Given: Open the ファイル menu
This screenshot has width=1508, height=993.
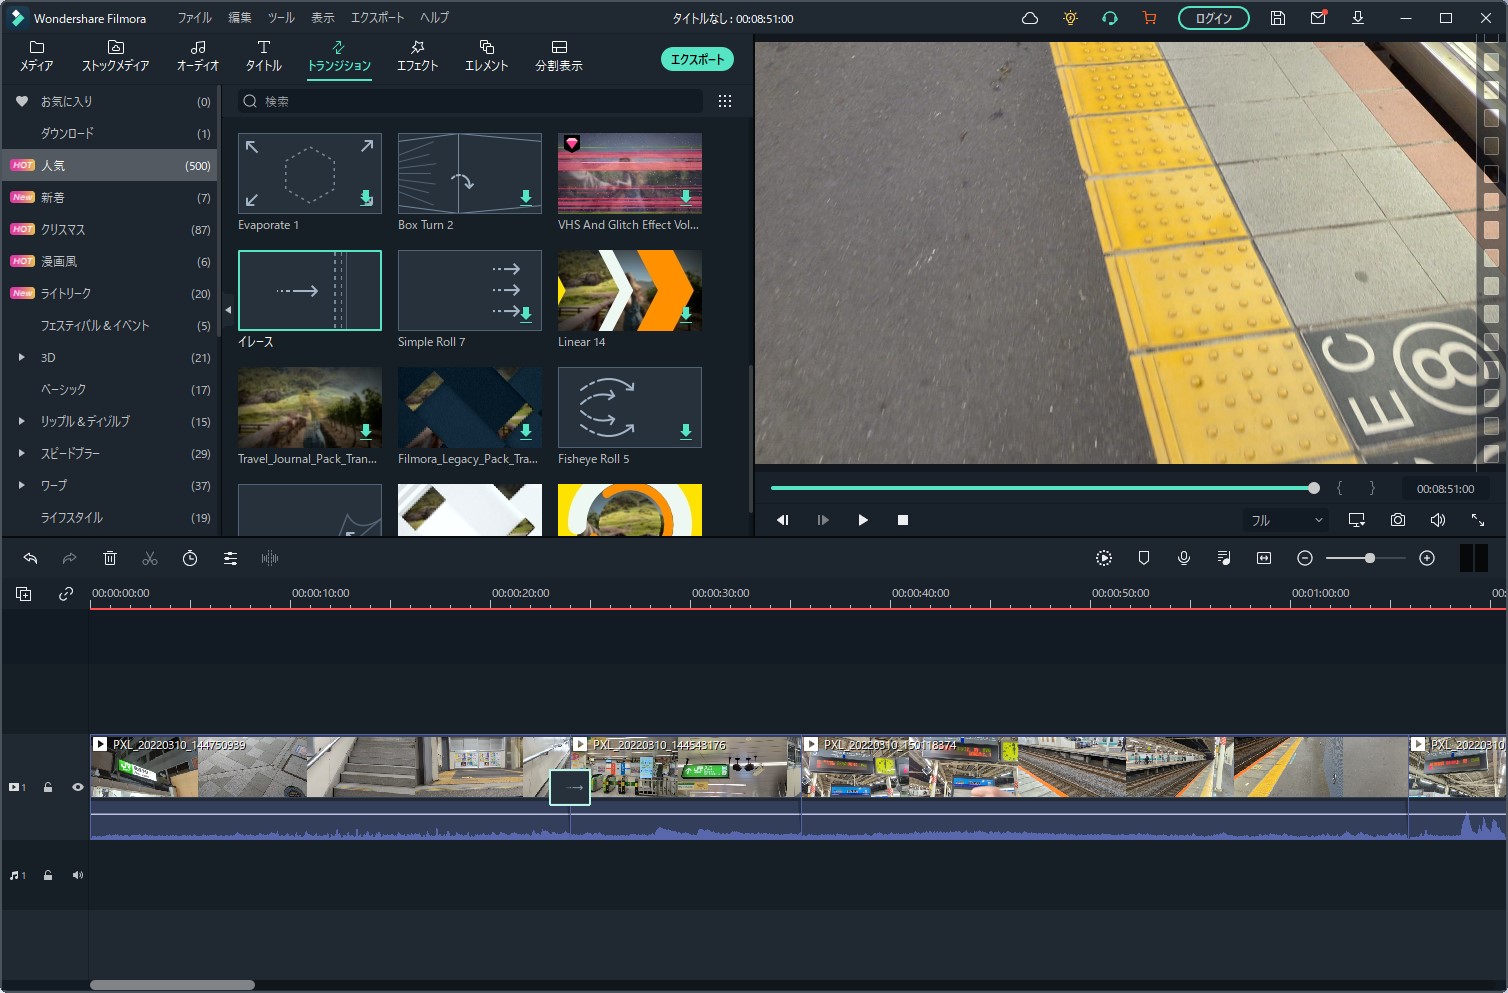Looking at the screenshot, I should pyautogui.click(x=194, y=18).
